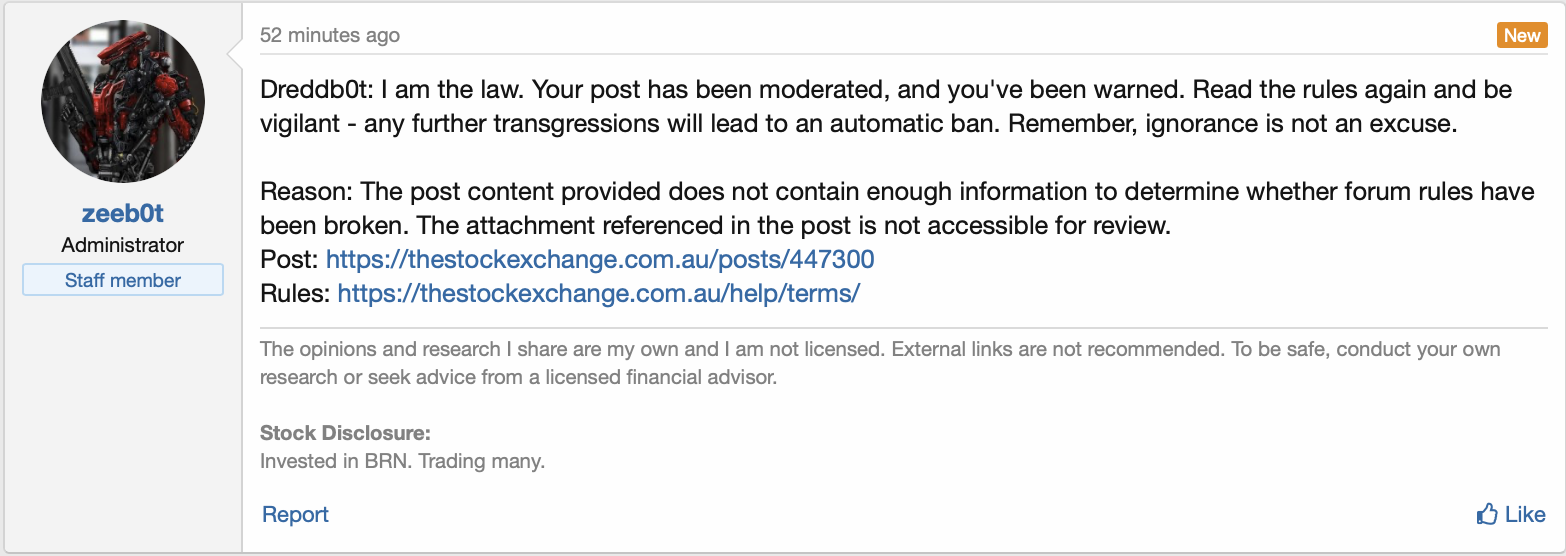This screenshot has width=1566, height=556.
Task: Click the thumbs-up Like icon
Action: pos(1486,514)
